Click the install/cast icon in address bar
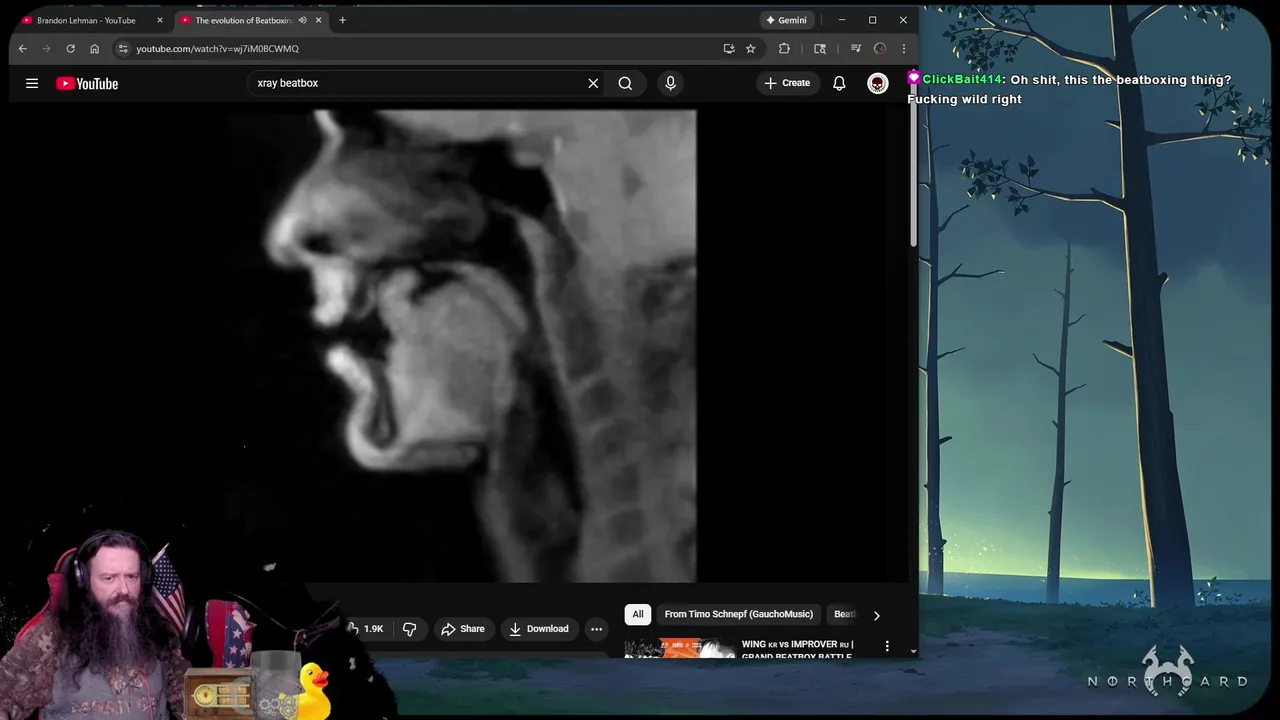The image size is (1280, 720). pyautogui.click(x=729, y=48)
